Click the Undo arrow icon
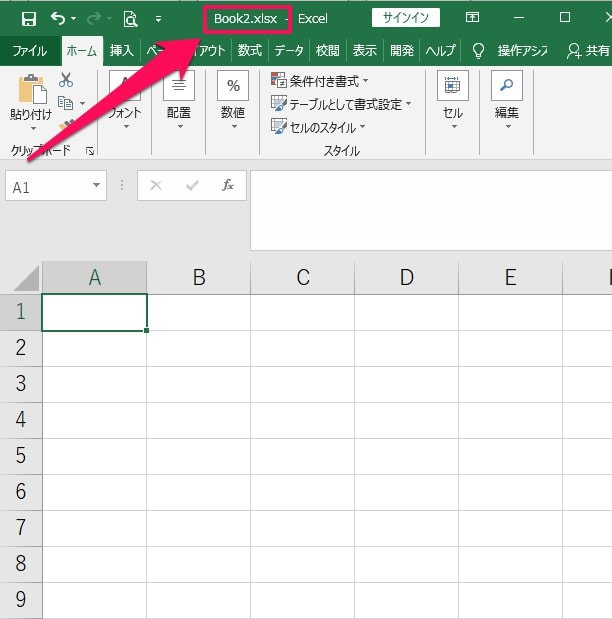Image resolution: width=612 pixels, height=619 pixels. coord(58,18)
